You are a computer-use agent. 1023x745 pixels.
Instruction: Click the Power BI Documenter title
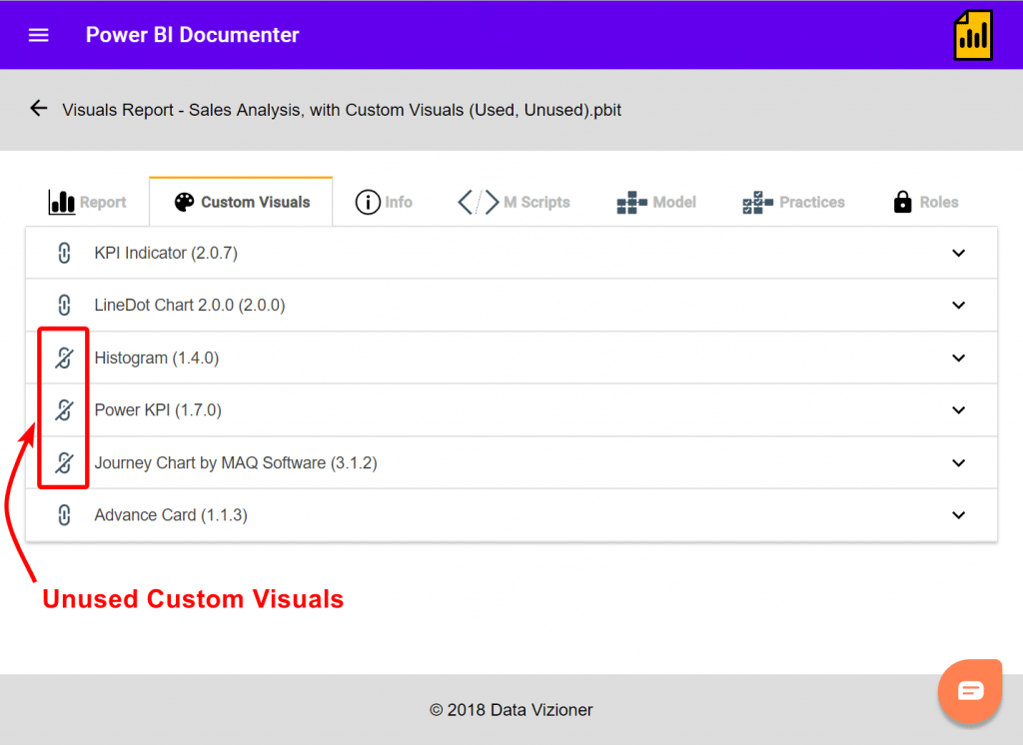(x=192, y=35)
